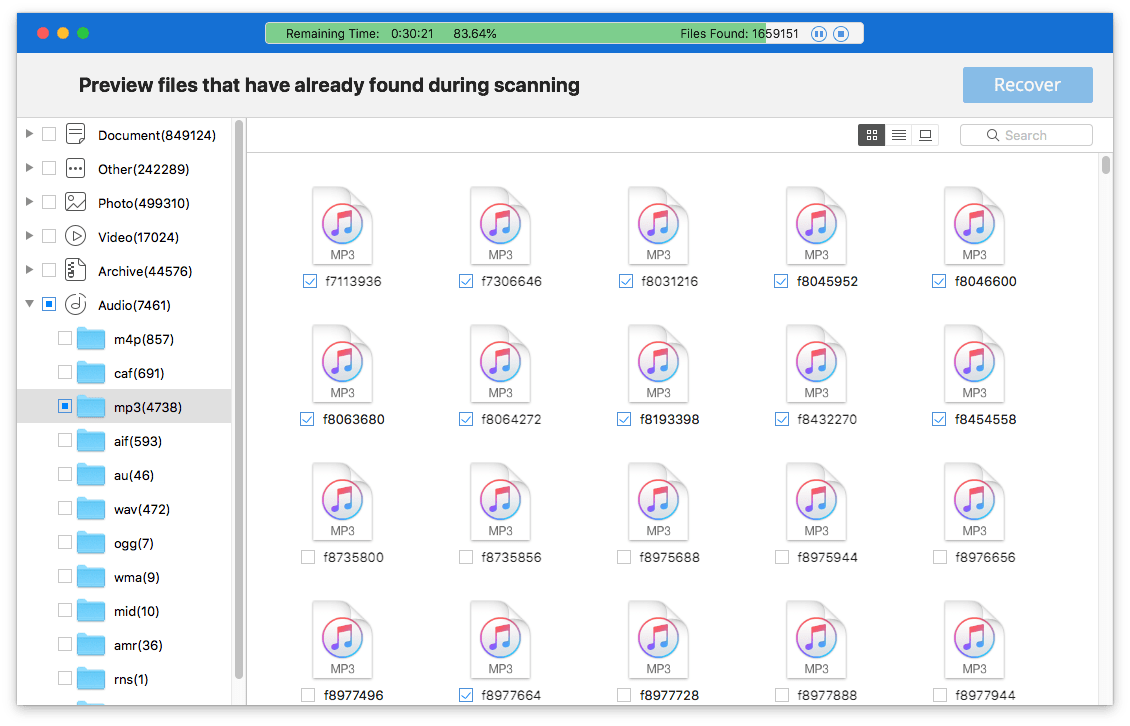Image resolution: width=1130 pixels, height=726 pixels.
Task: Select the Video(17024) category label
Action: tap(138, 237)
